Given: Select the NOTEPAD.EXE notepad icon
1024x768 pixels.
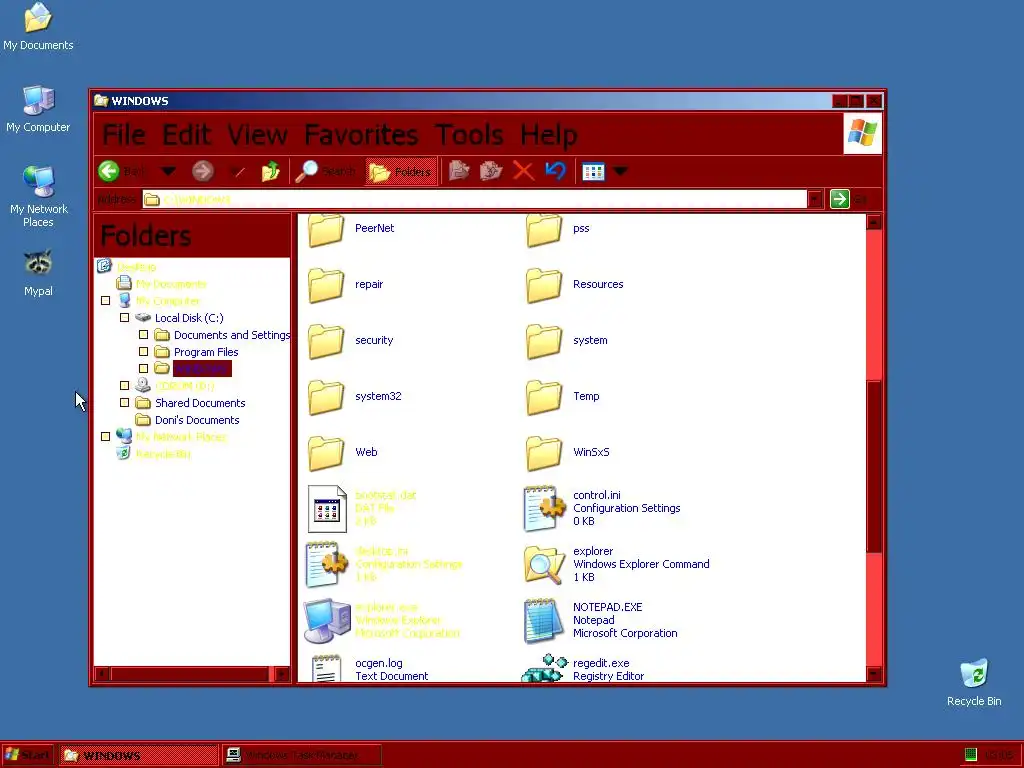Looking at the screenshot, I should click(x=544, y=620).
